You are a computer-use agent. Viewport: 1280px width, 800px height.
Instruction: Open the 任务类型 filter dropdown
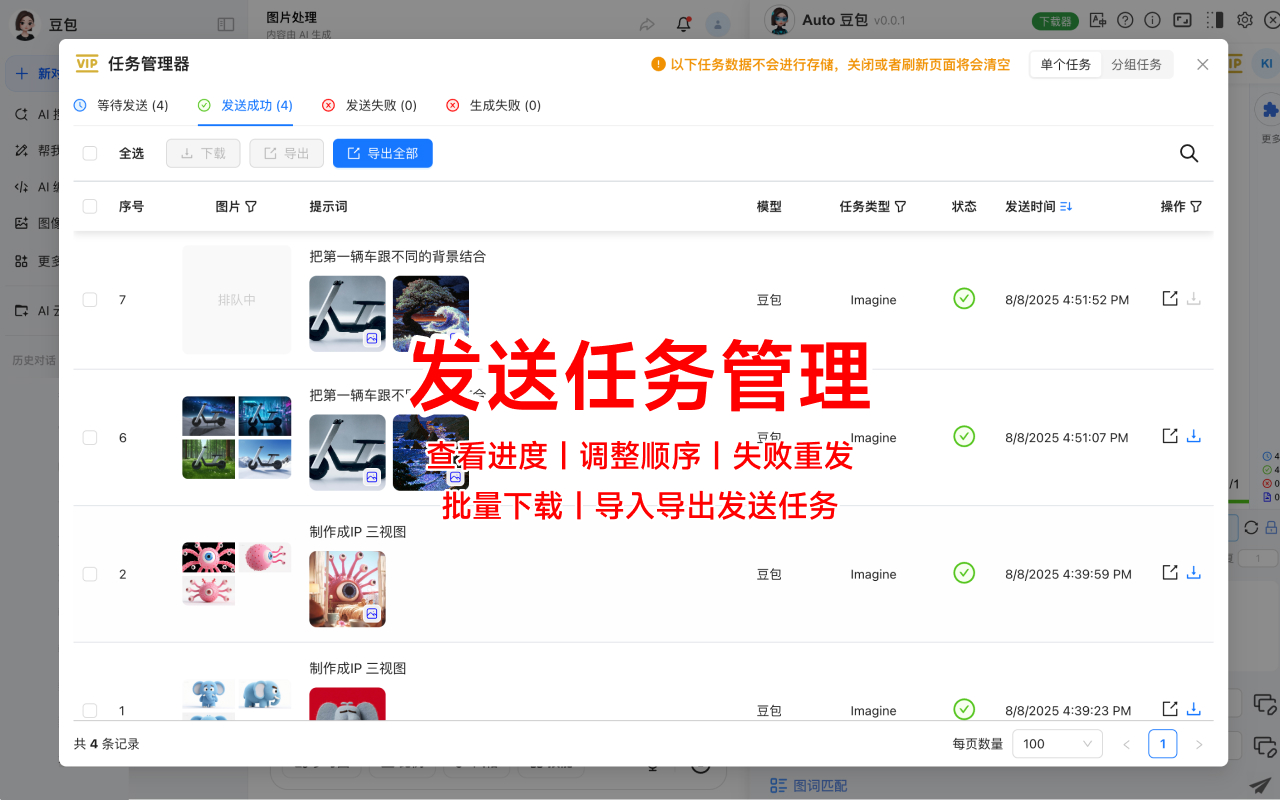901,206
